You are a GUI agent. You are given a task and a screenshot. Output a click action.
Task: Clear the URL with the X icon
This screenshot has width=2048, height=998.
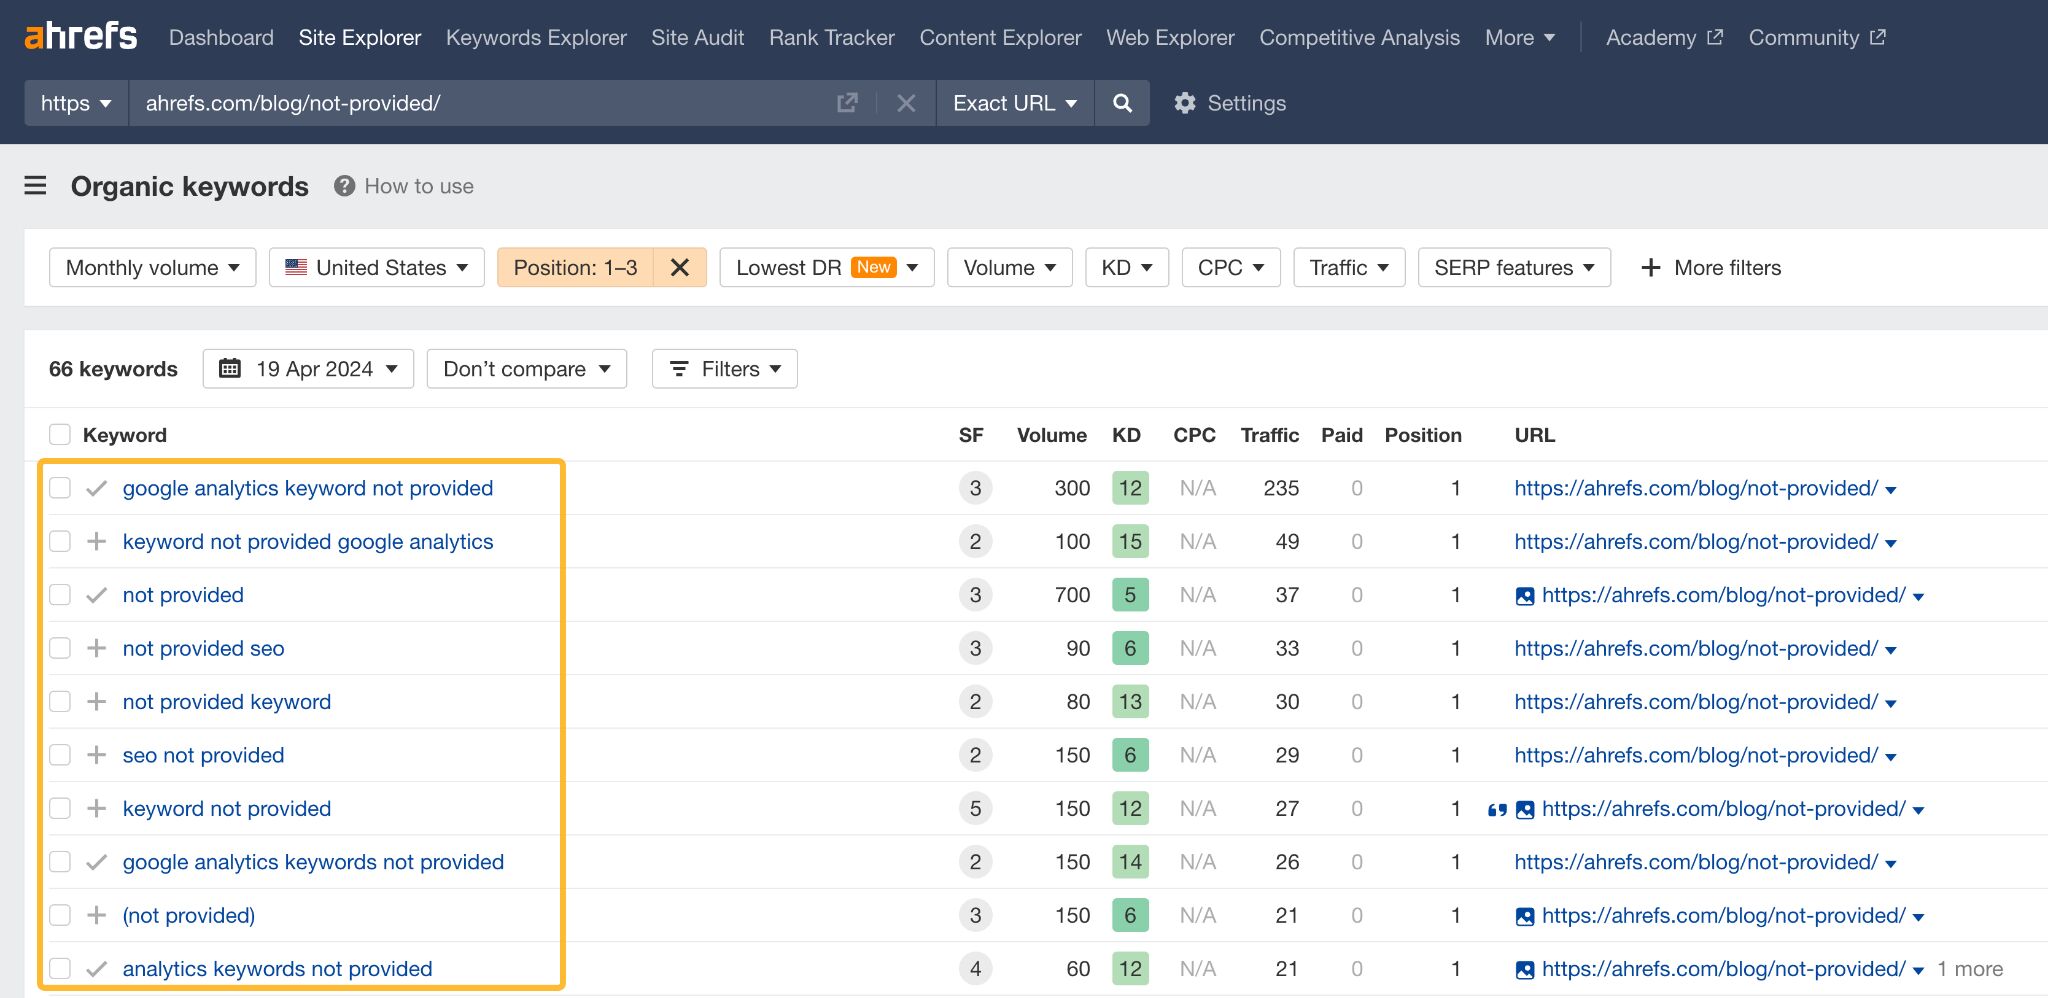905,102
